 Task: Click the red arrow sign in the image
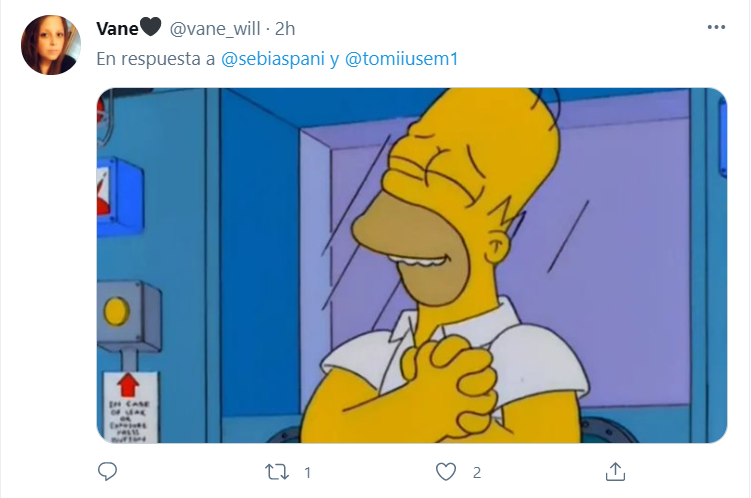point(128,385)
